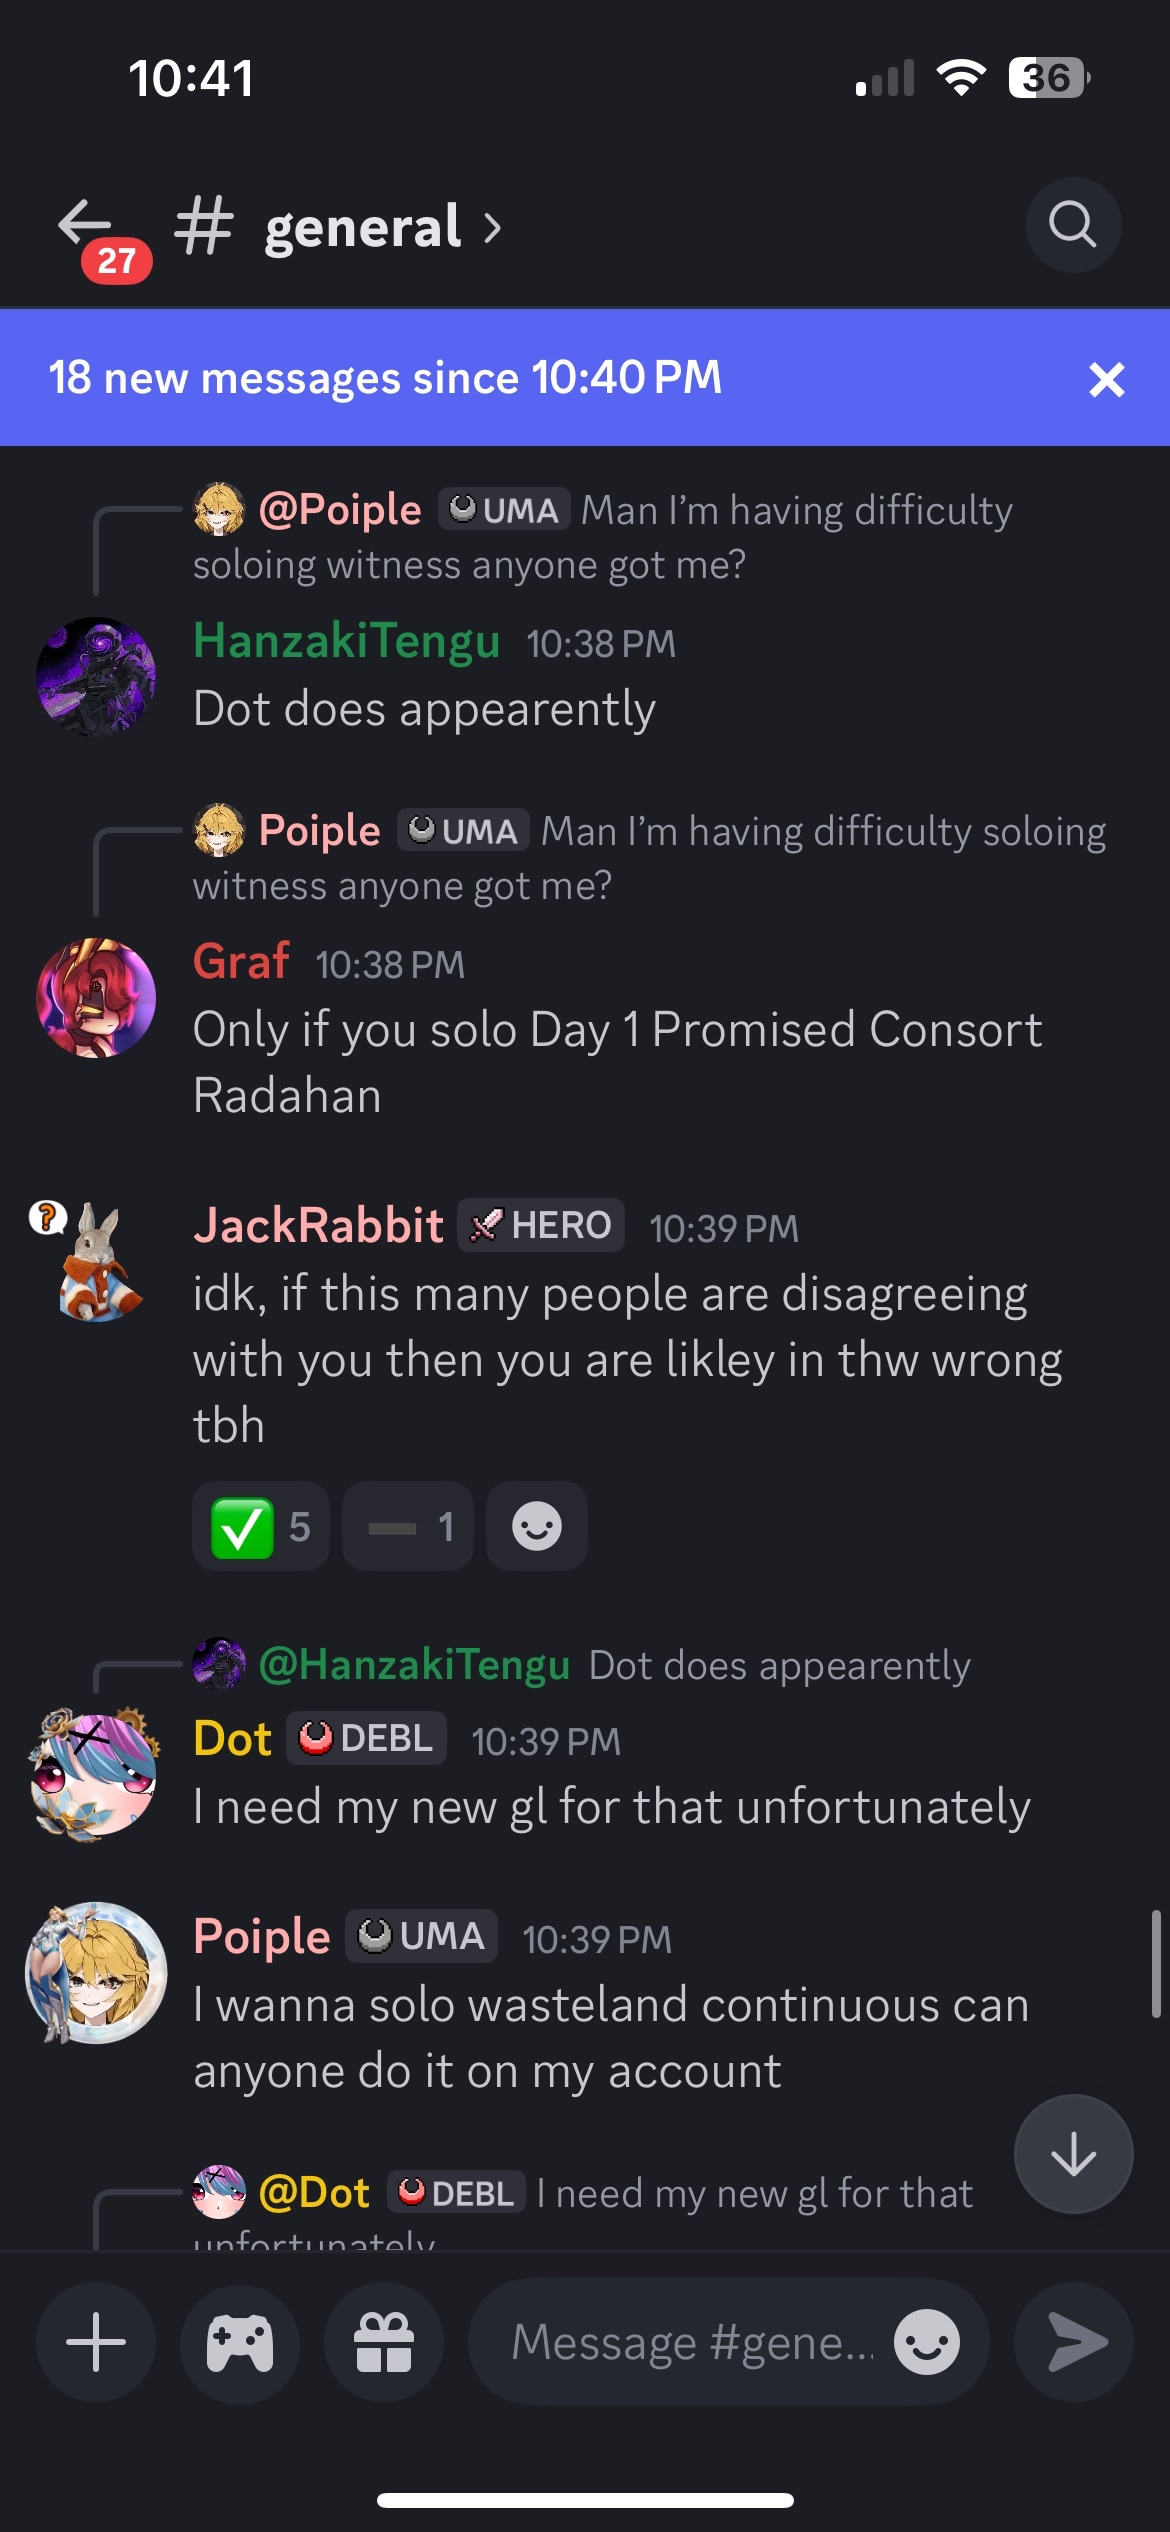The height and width of the screenshot is (2532, 1170).
Task: Open HanzakiTengu's username profile
Action: 346,642
